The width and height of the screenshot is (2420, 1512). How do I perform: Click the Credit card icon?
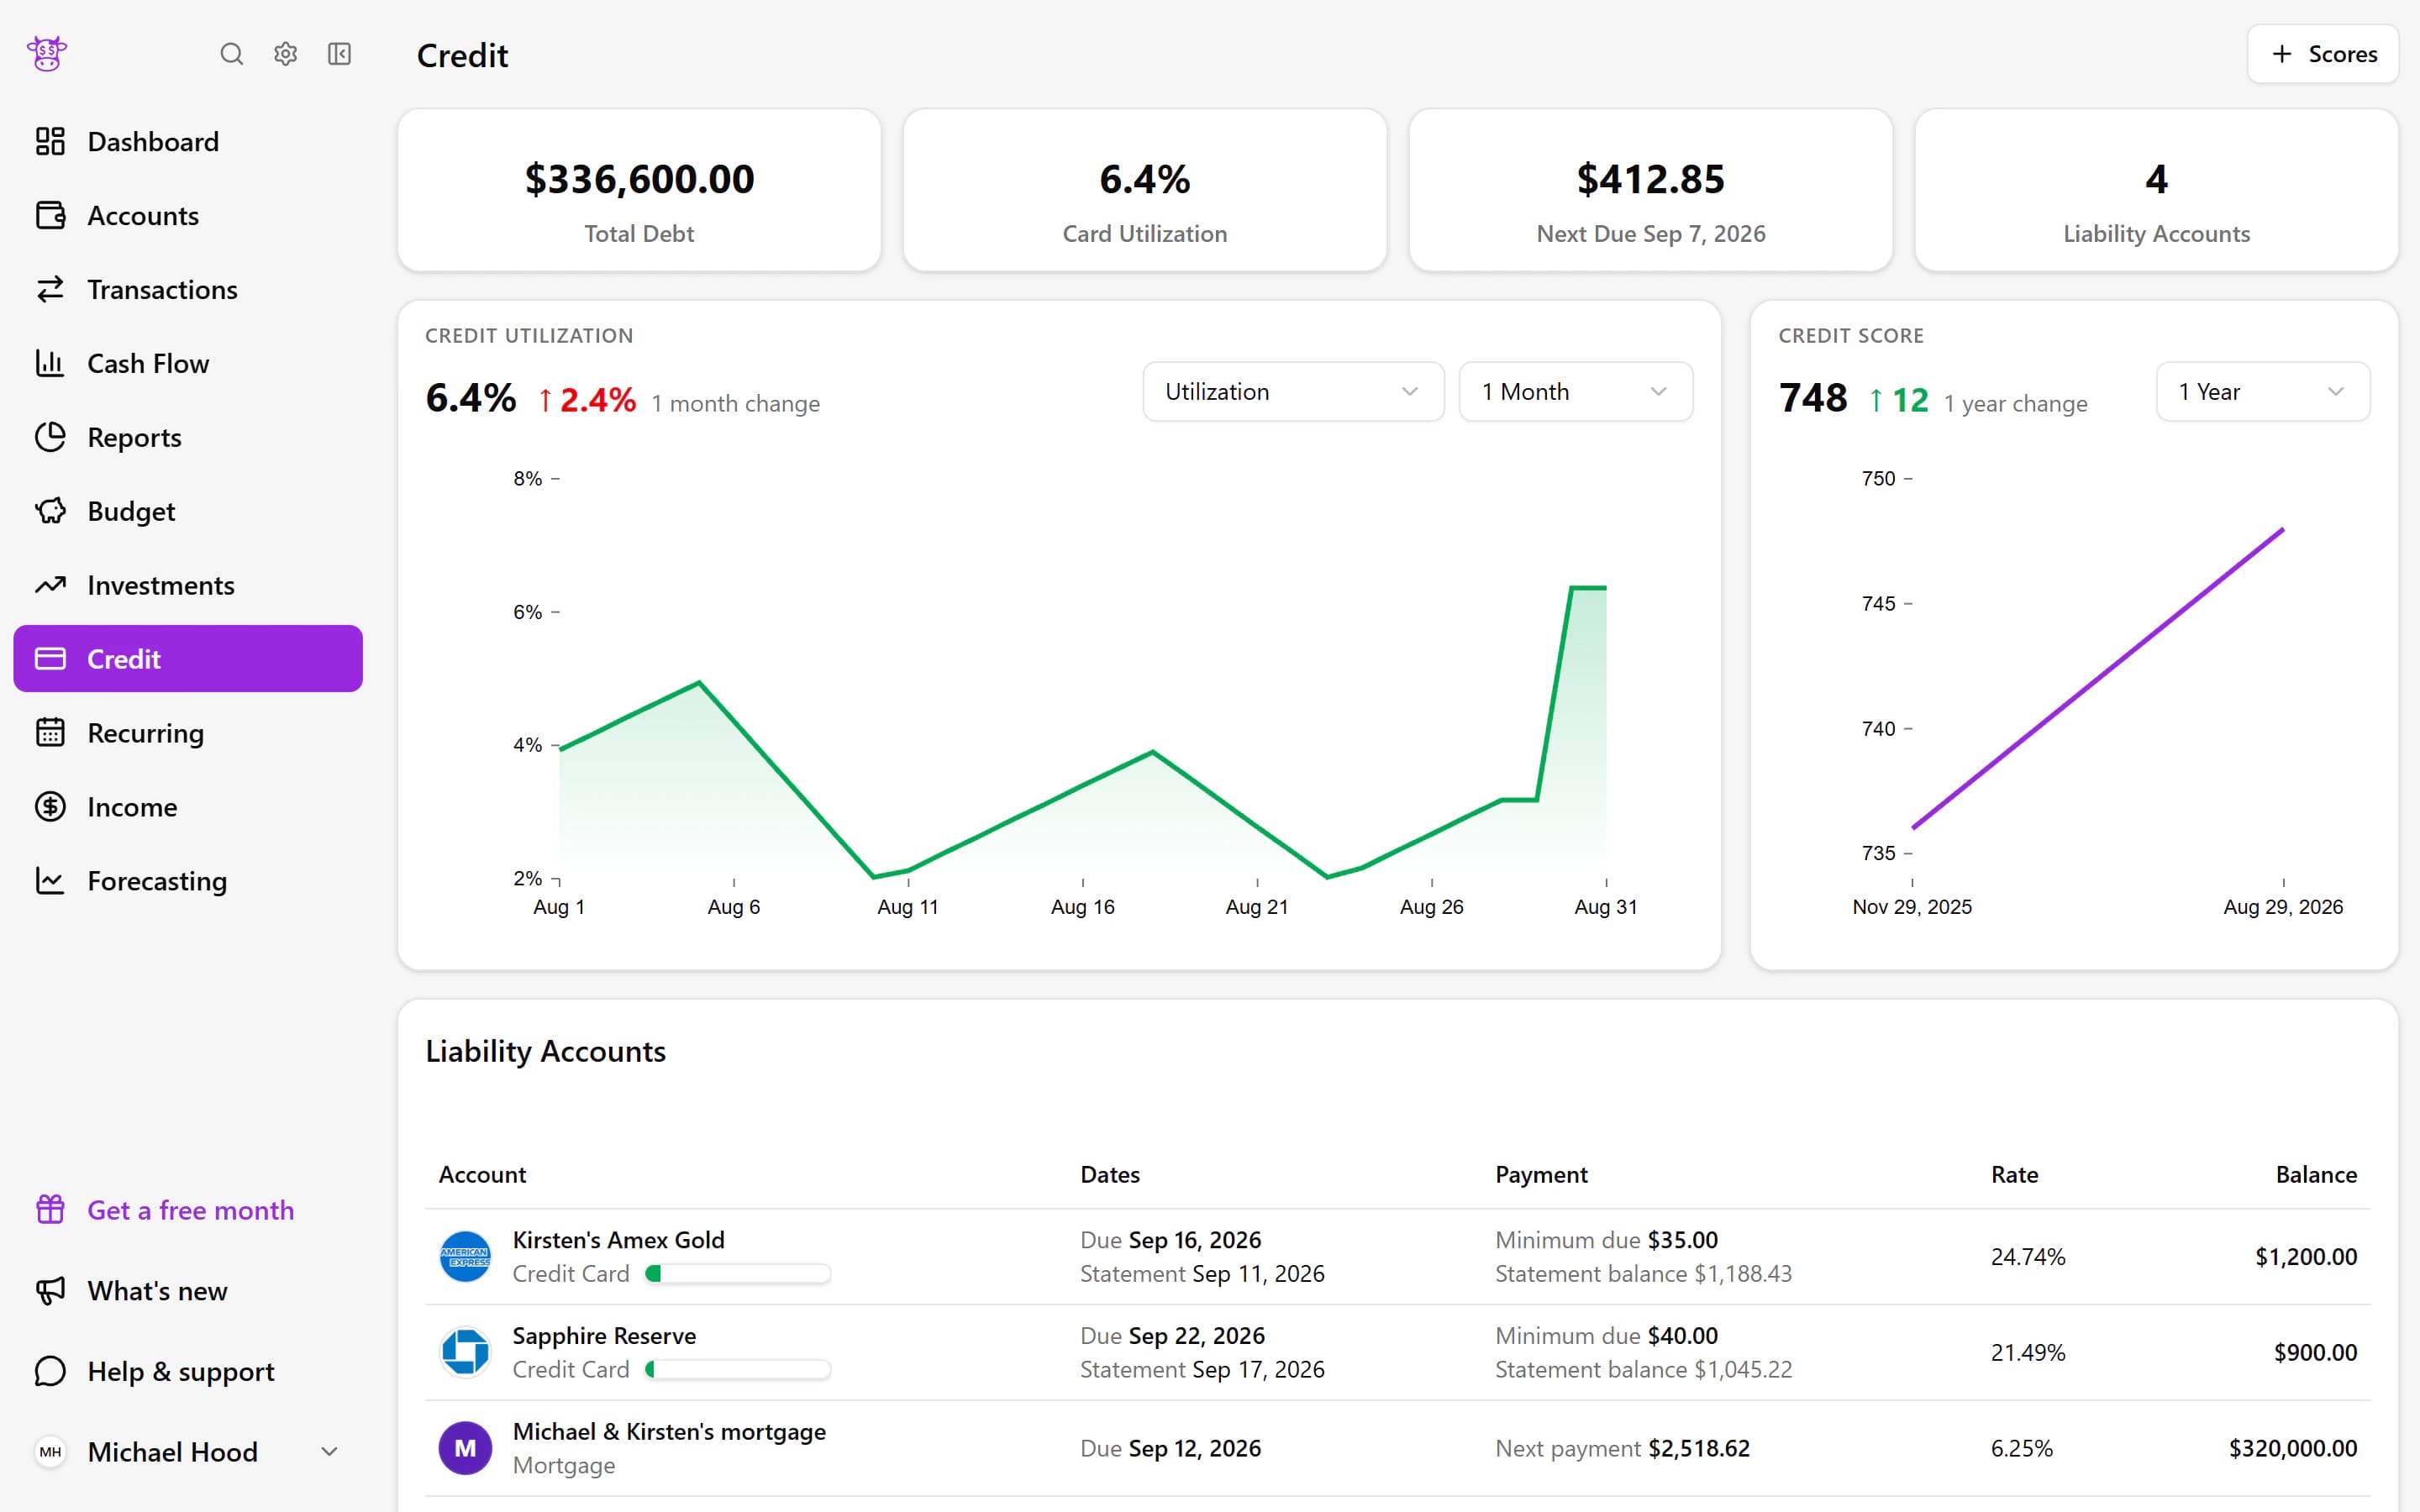[x=50, y=659]
